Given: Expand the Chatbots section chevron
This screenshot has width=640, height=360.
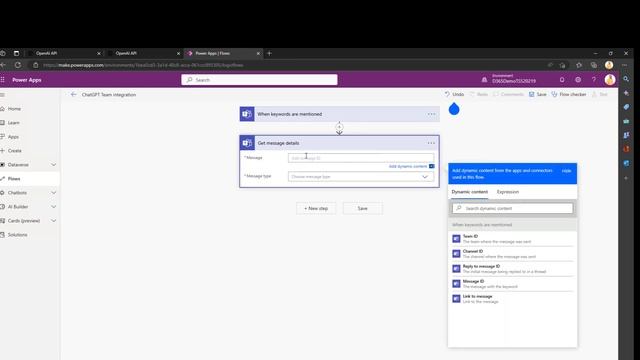Looking at the screenshot, I should (53, 193).
